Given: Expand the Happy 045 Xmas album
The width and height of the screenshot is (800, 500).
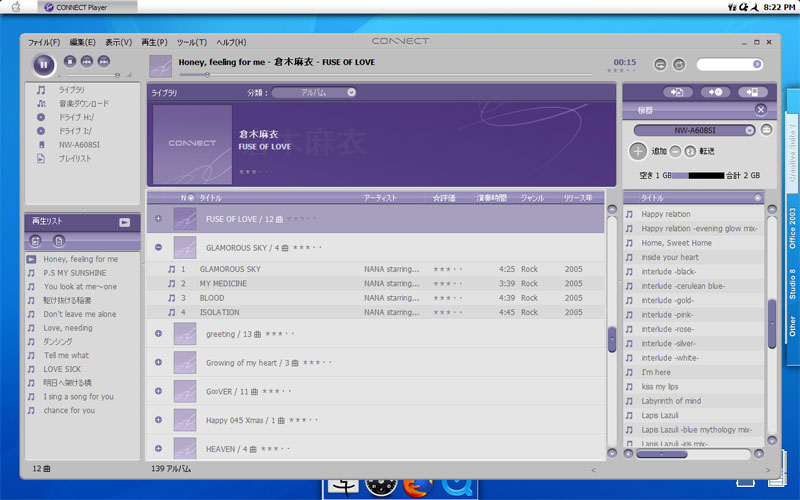Looking at the screenshot, I should [x=158, y=419].
